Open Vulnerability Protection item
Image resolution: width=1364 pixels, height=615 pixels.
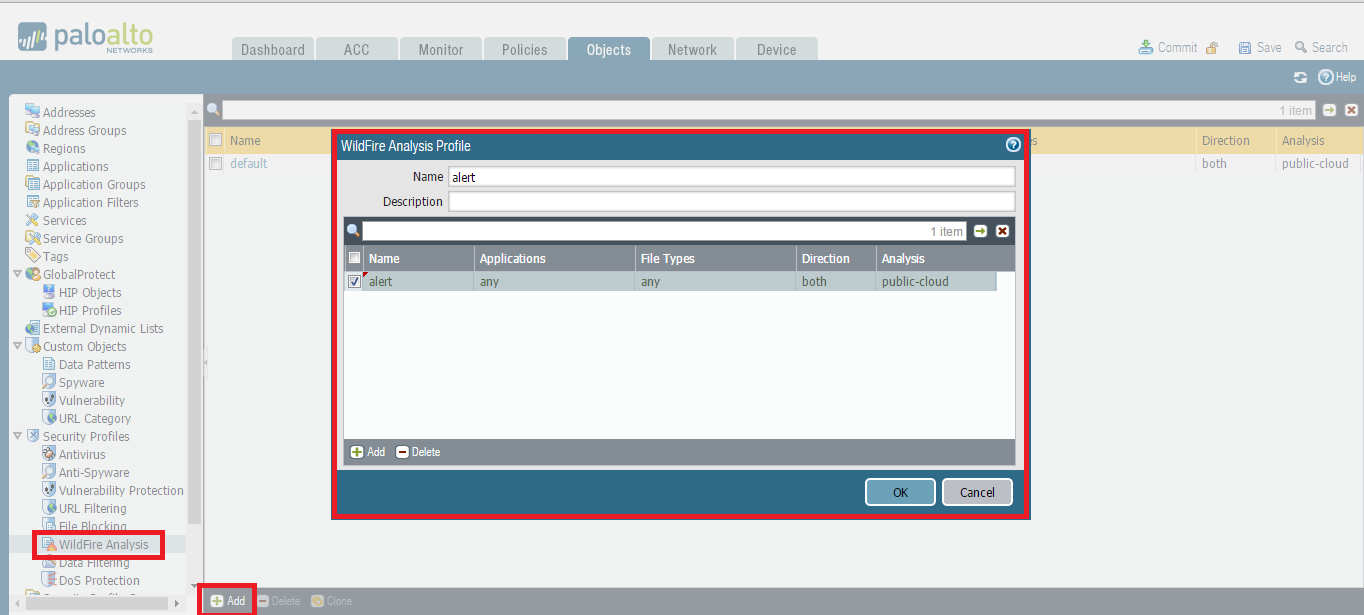pos(121,490)
